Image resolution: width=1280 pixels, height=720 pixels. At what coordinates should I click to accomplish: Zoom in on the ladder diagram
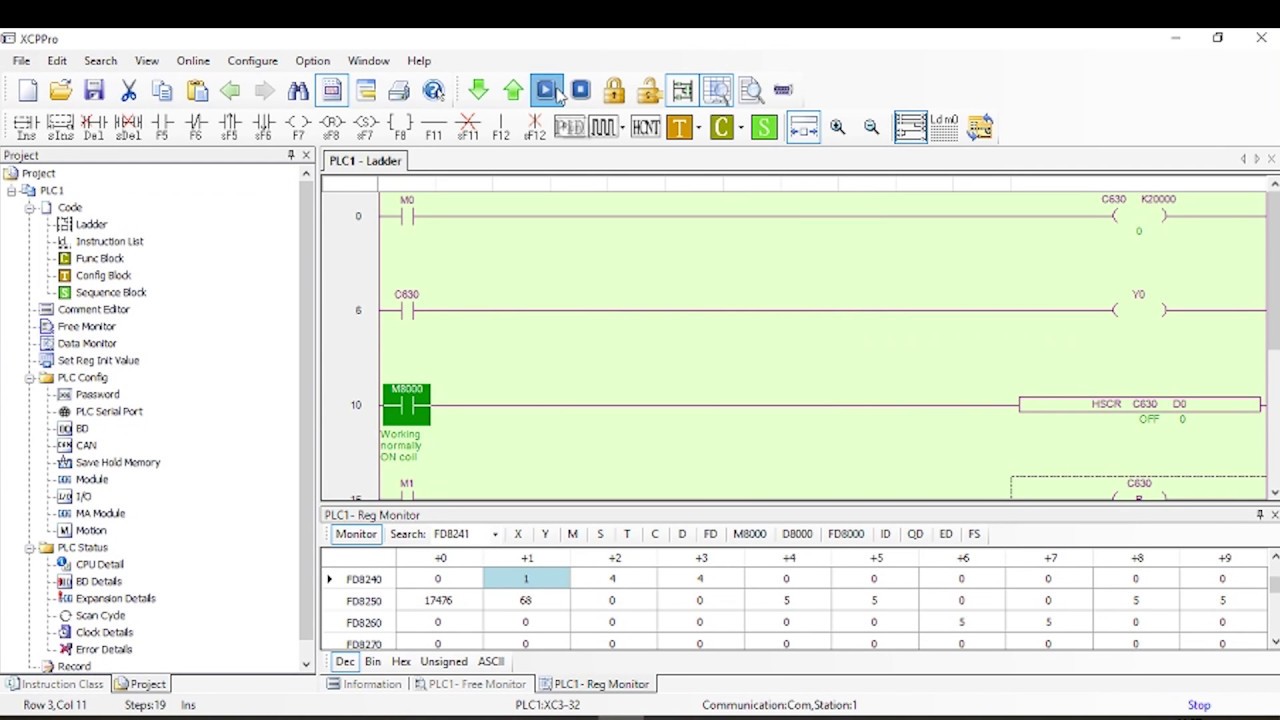pyautogui.click(x=838, y=127)
